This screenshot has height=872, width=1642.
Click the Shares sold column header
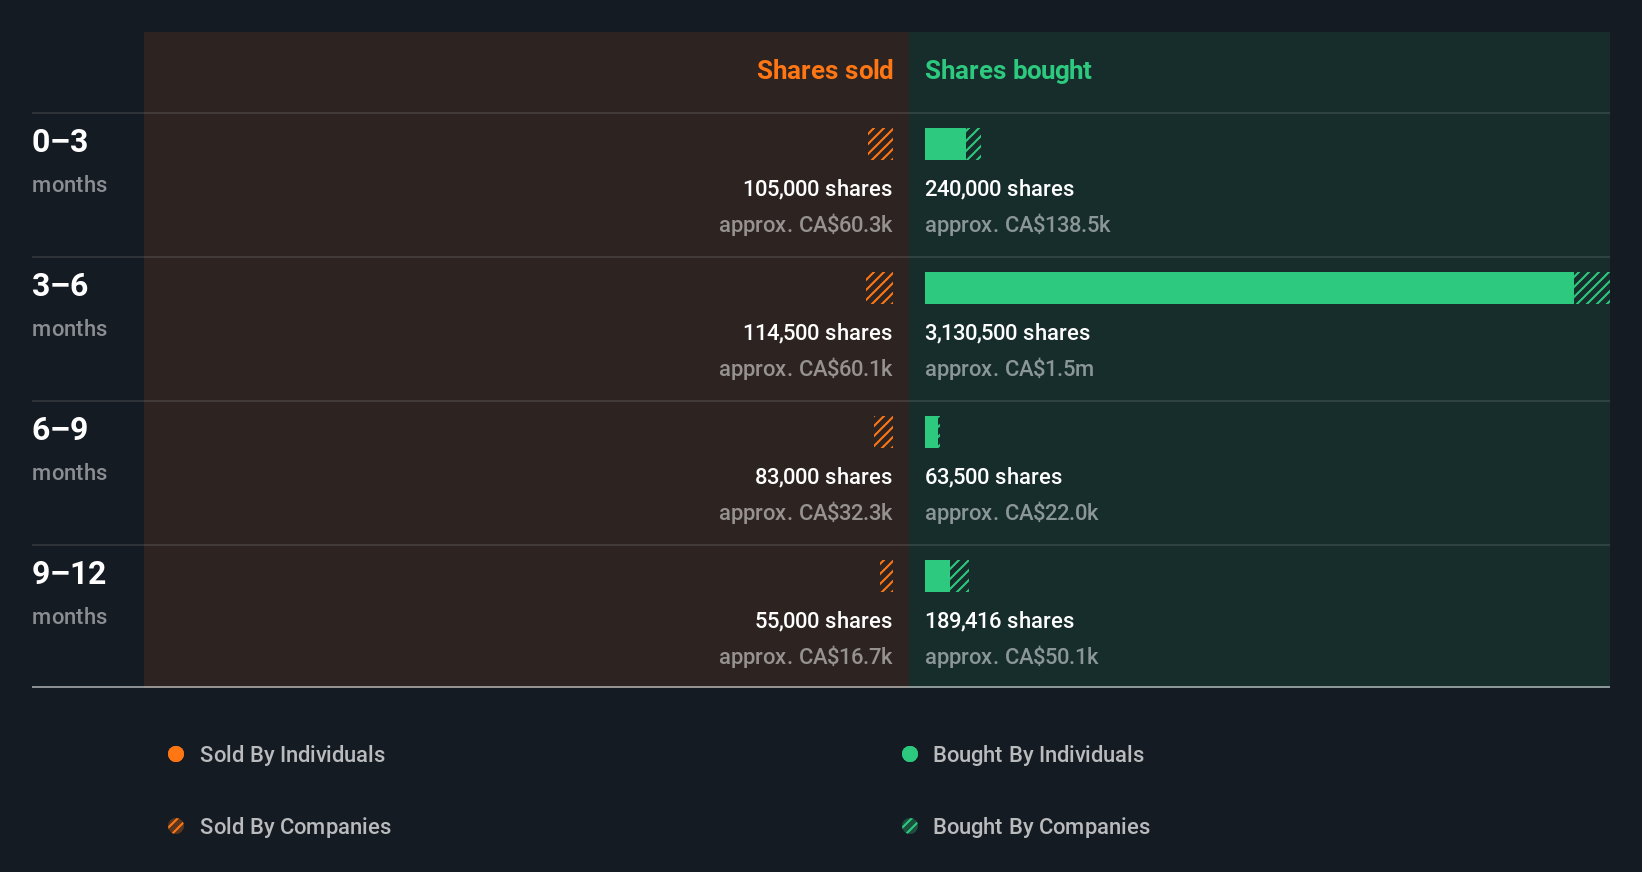coord(825,70)
